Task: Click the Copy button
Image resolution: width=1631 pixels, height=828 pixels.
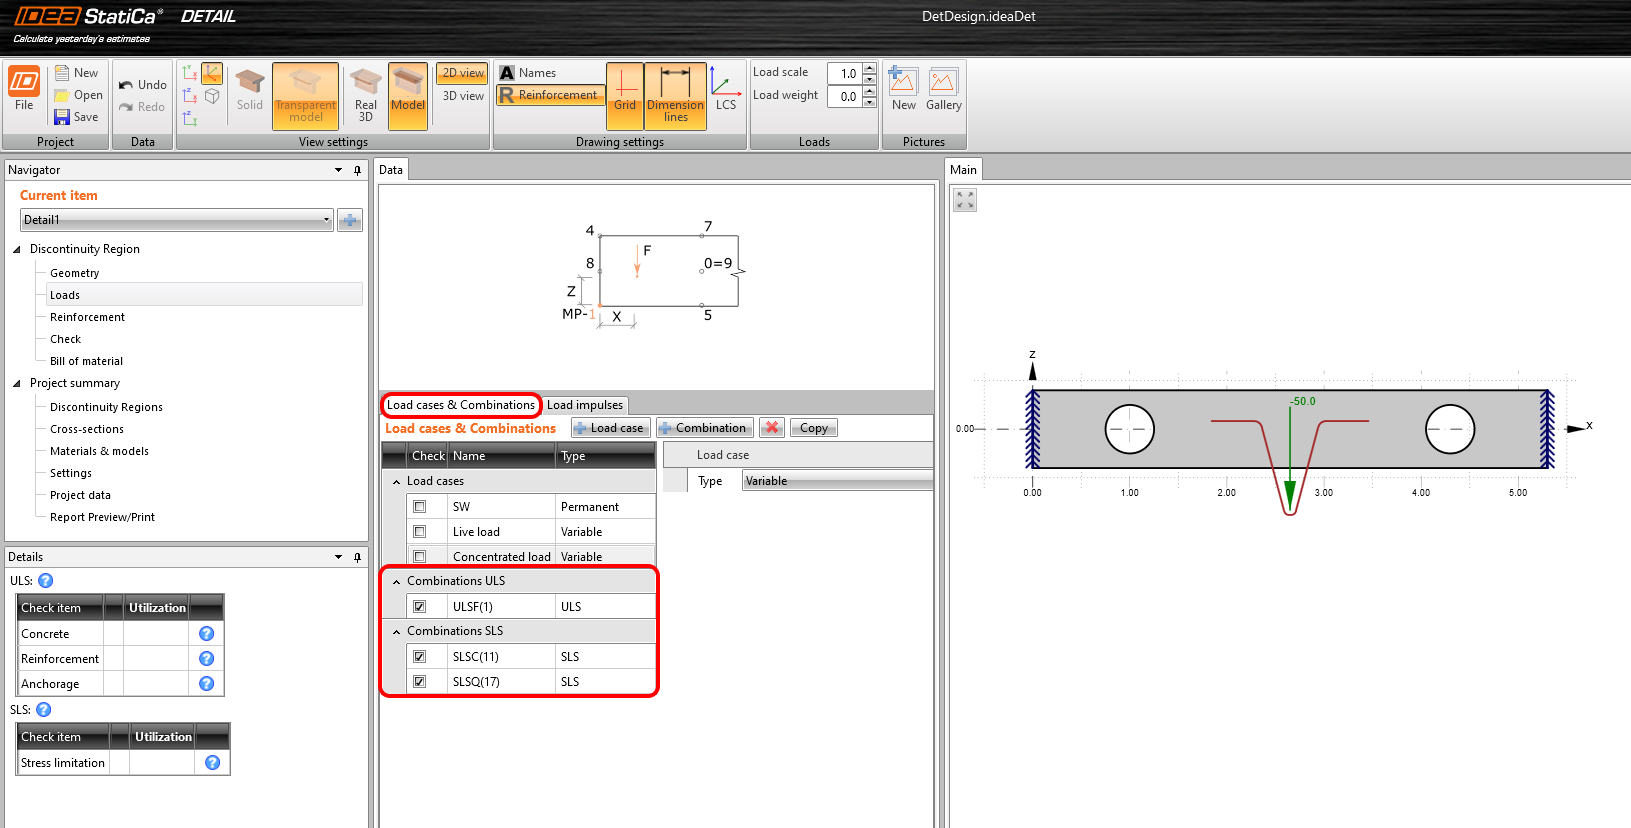Action: click(x=813, y=428)
